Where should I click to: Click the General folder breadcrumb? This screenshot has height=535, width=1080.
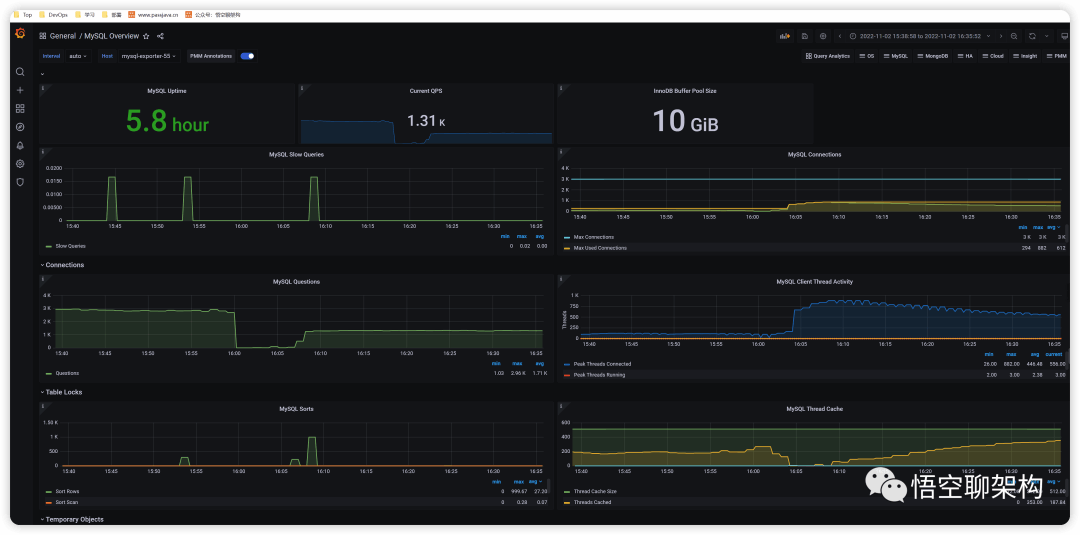(x=63, y=36)
